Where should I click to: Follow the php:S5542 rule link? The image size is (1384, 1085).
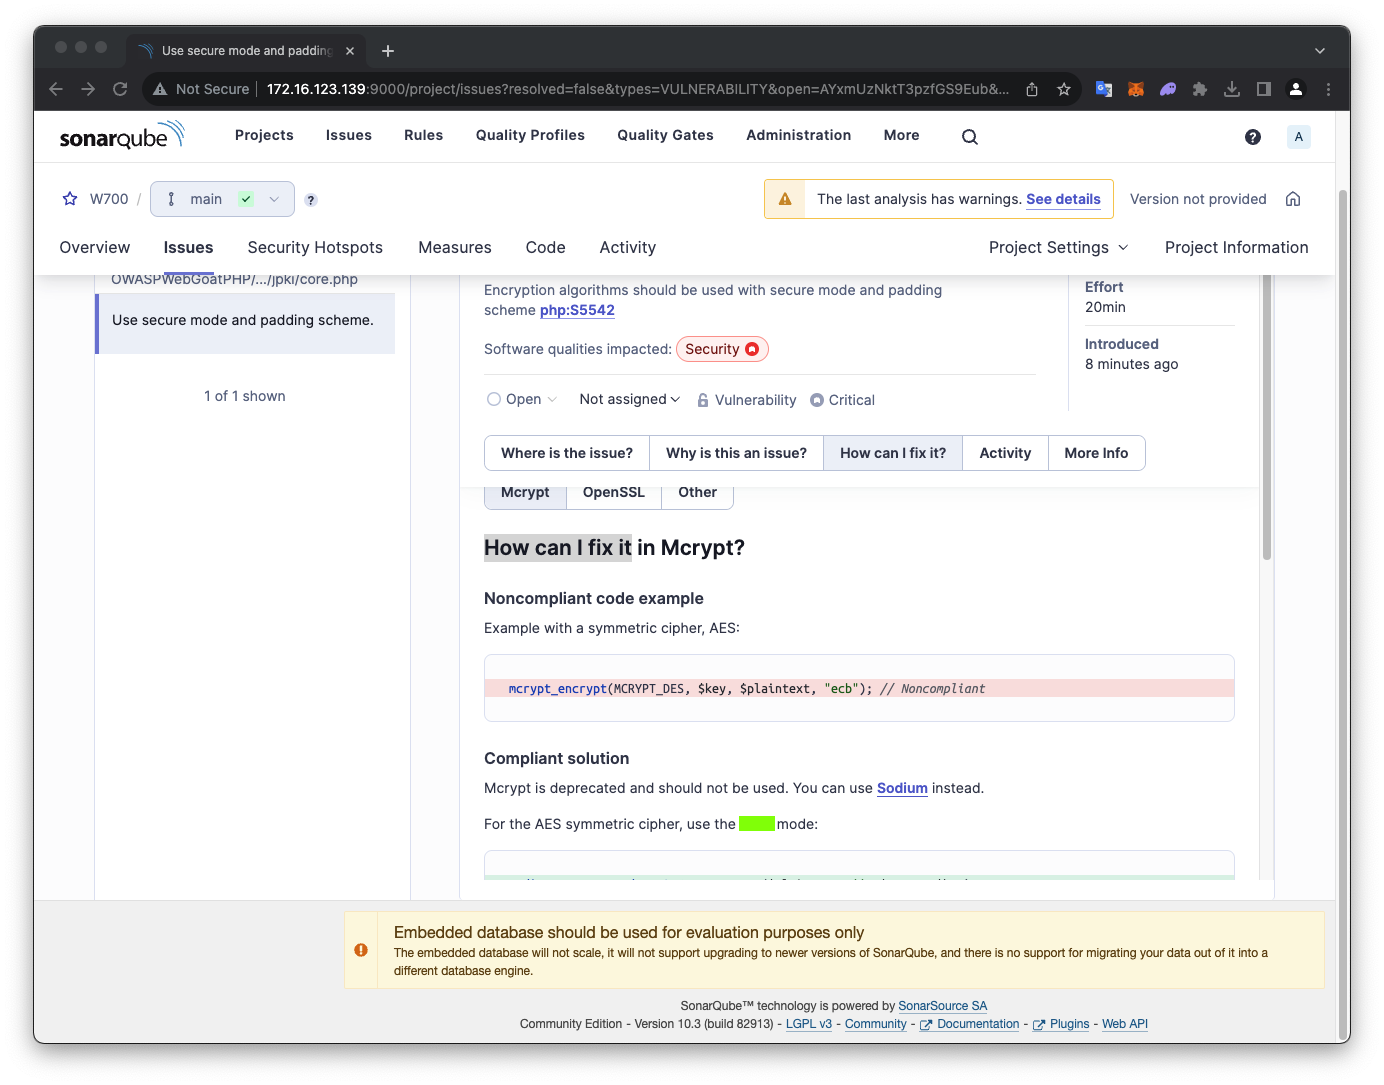[577, 311]
